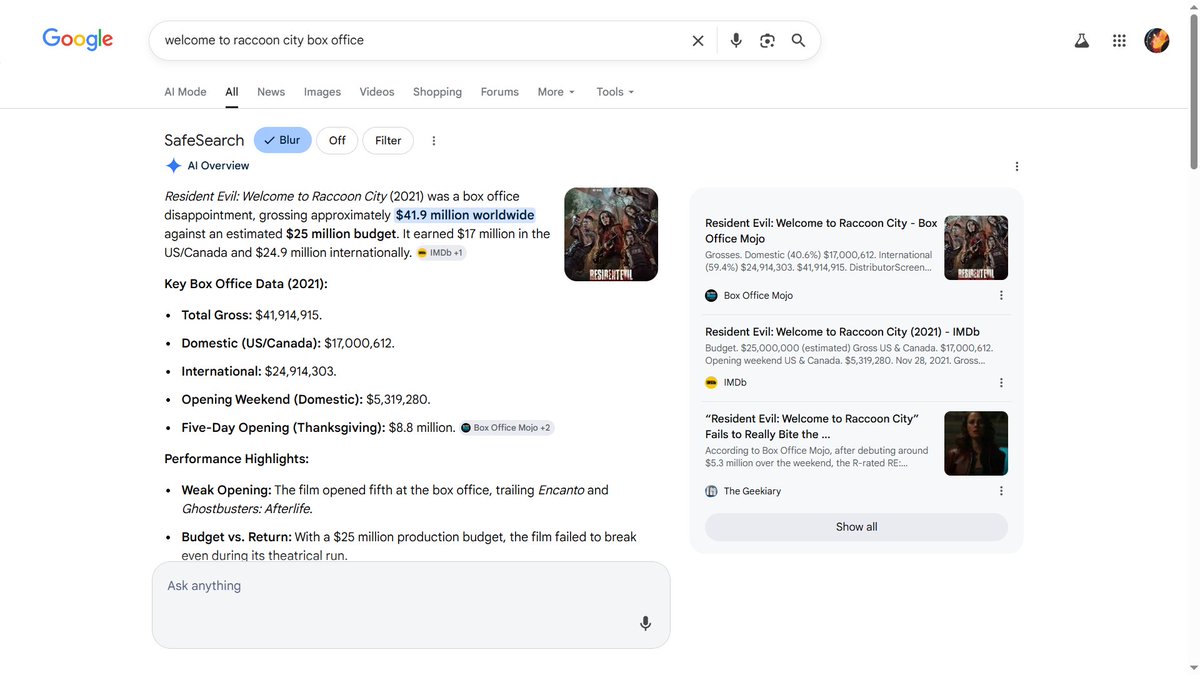
Task: Switch to AI Mode tab
Action: [185, 92]
